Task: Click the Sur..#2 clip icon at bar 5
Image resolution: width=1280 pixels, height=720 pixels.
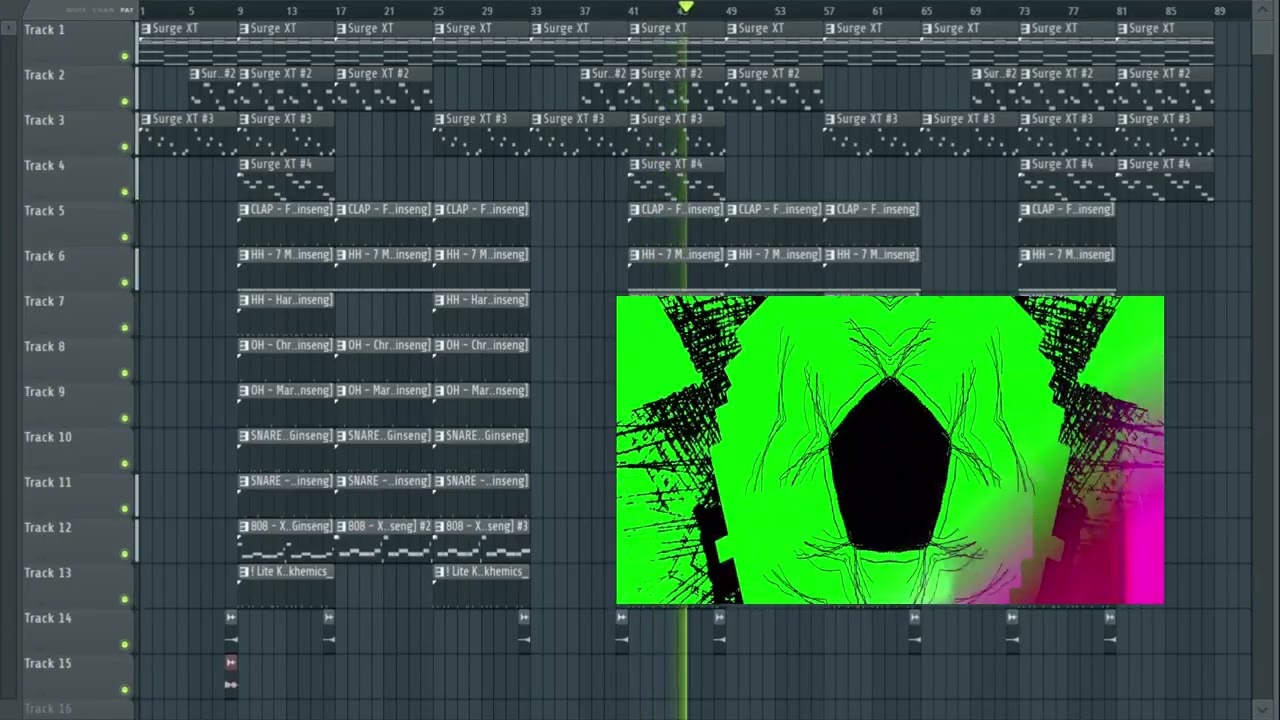Action: [195, 74]
